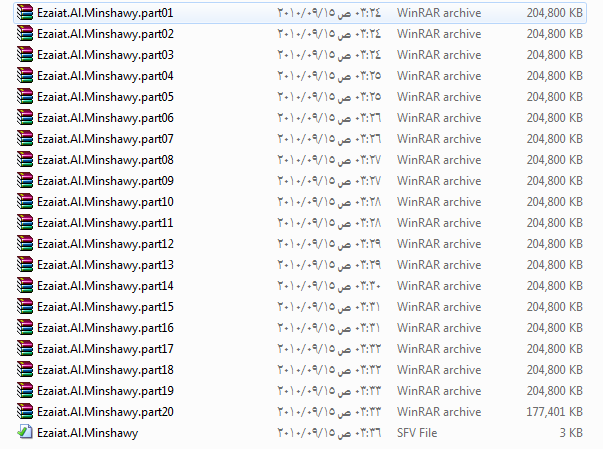The width and height of the screenshot is (603, 449).
Task: Click the SFV file checkmark icon
Action: click(x=25, y=432)
